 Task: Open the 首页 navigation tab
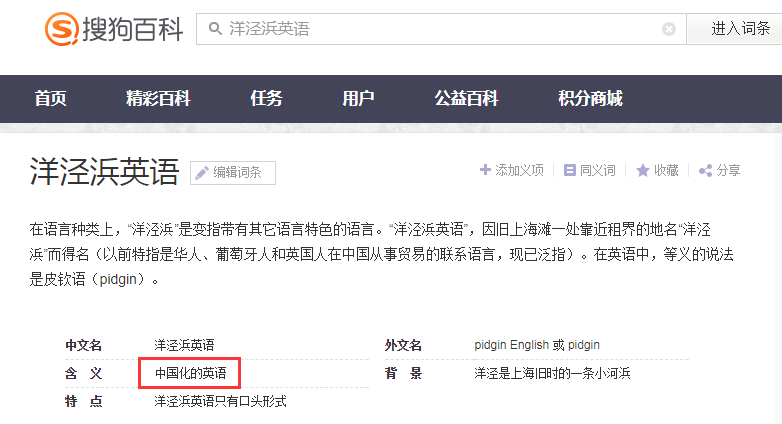pyautogui.click(x=50, y=98)
